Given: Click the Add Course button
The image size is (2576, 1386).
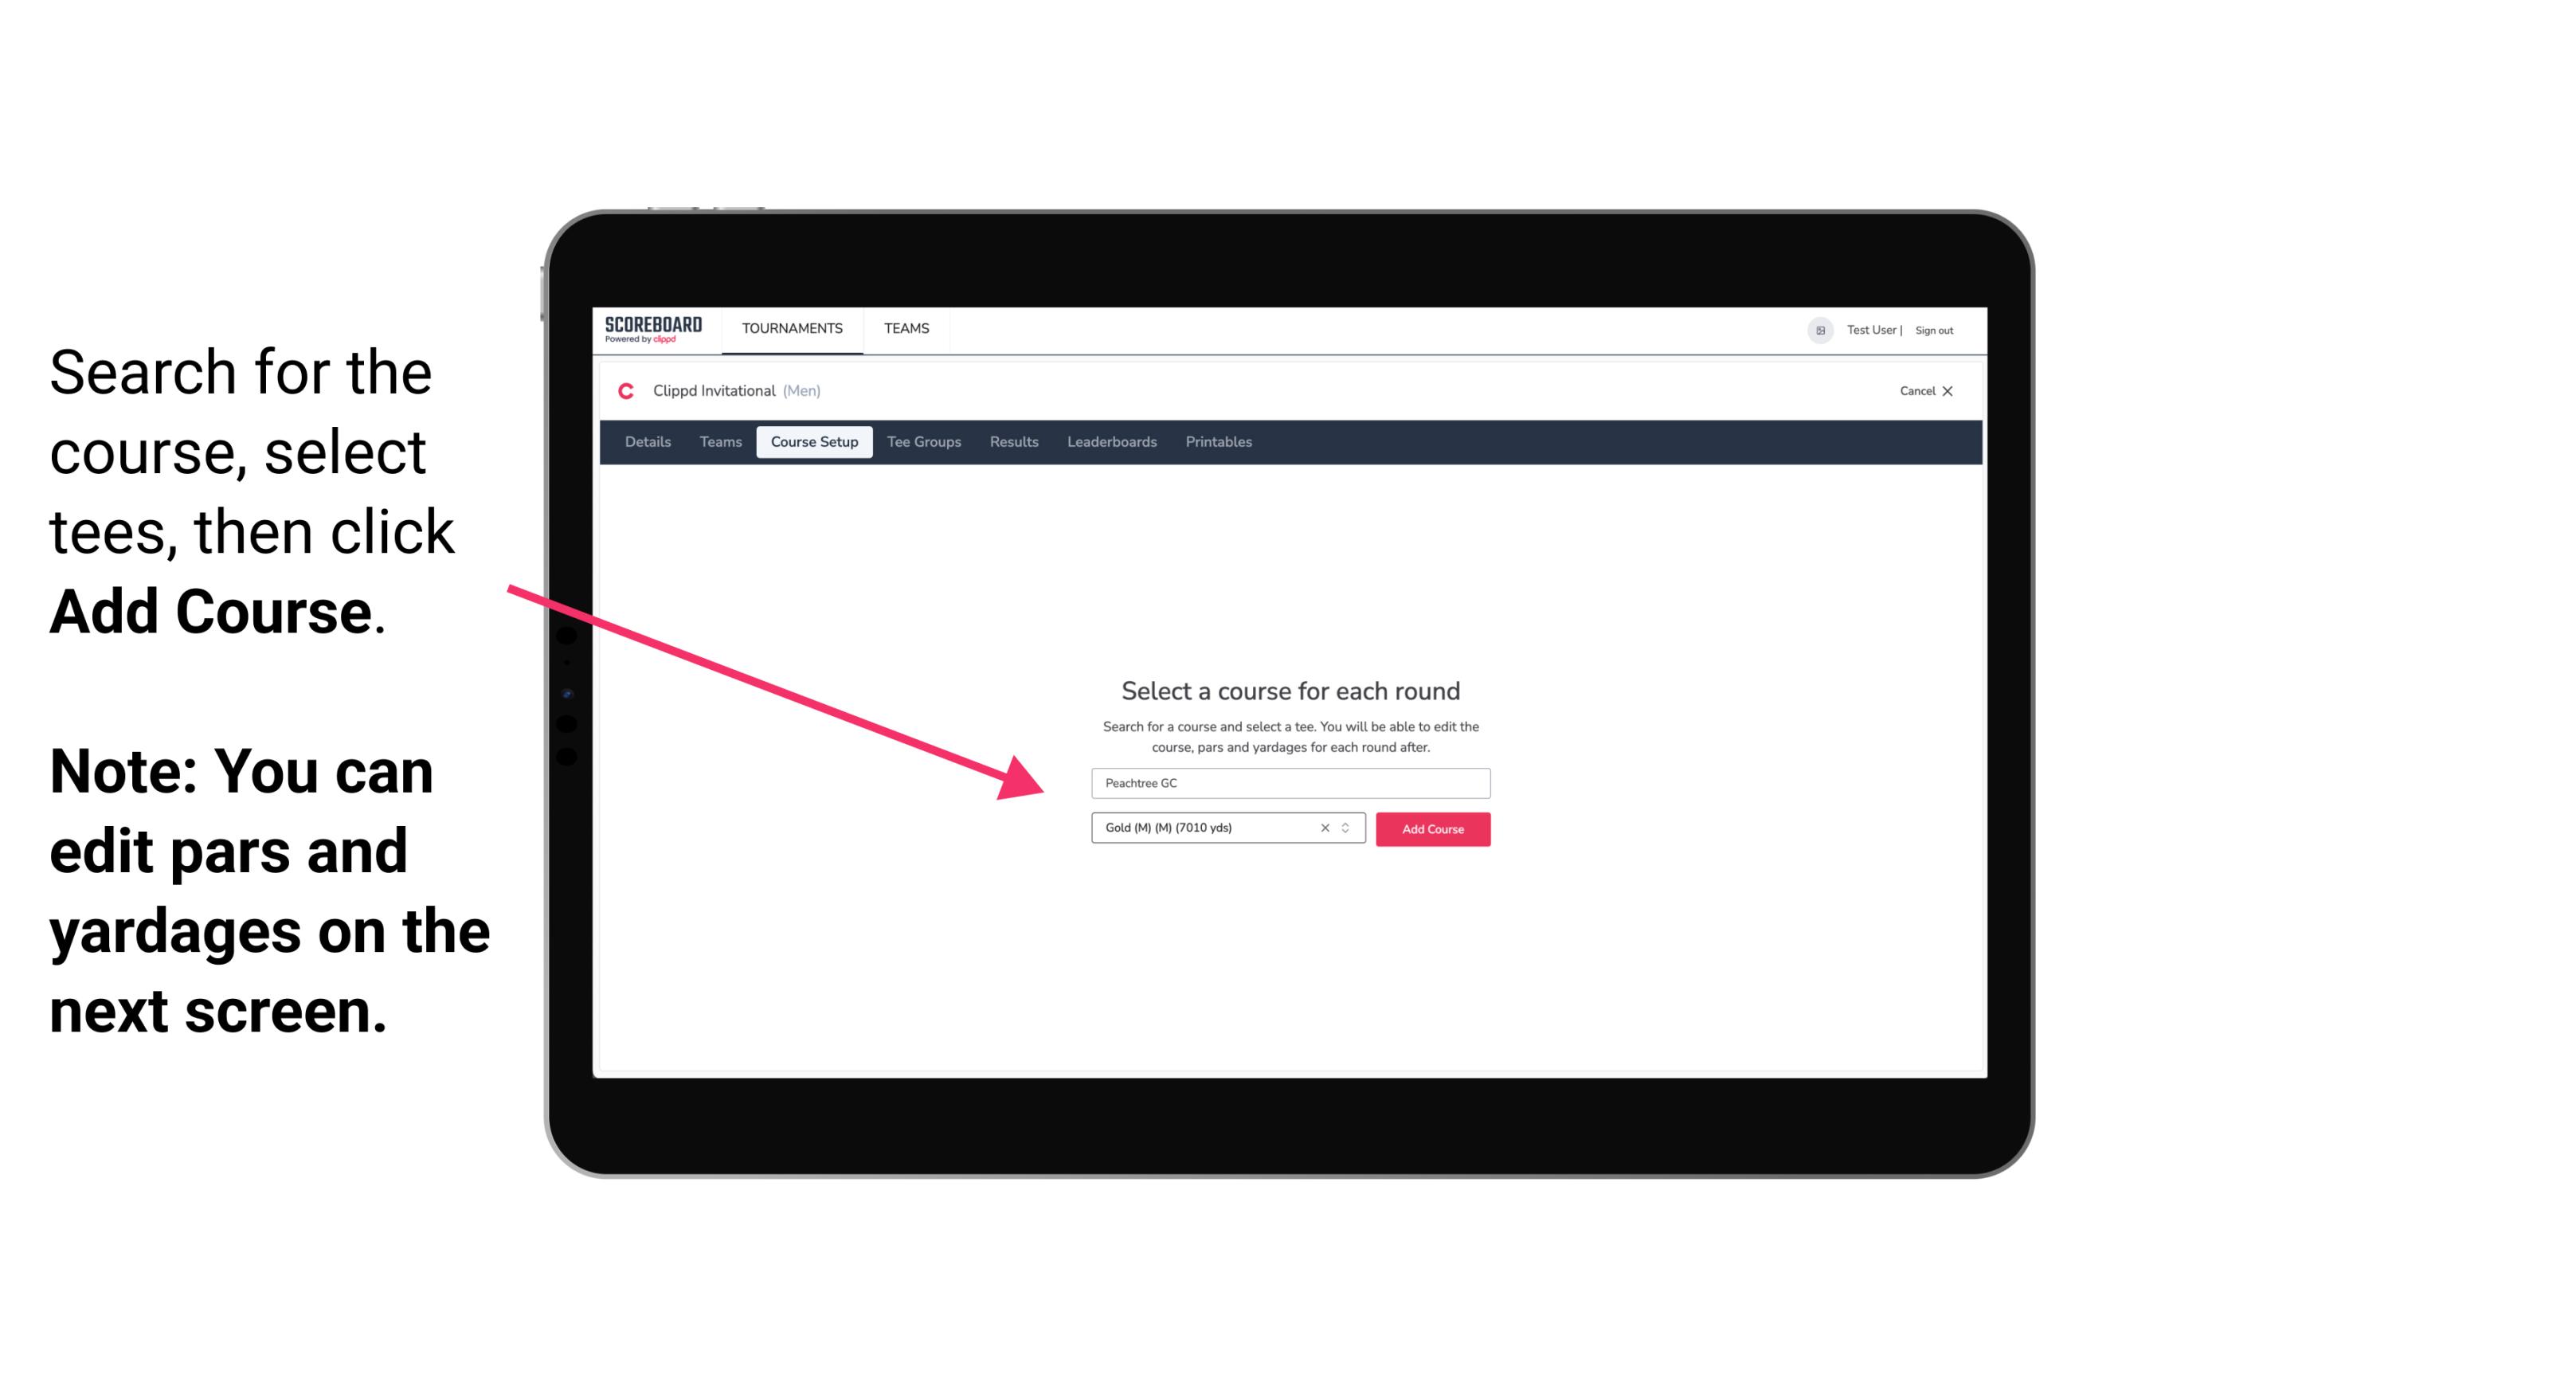Looking at the screenshot, I should 1431,828.
